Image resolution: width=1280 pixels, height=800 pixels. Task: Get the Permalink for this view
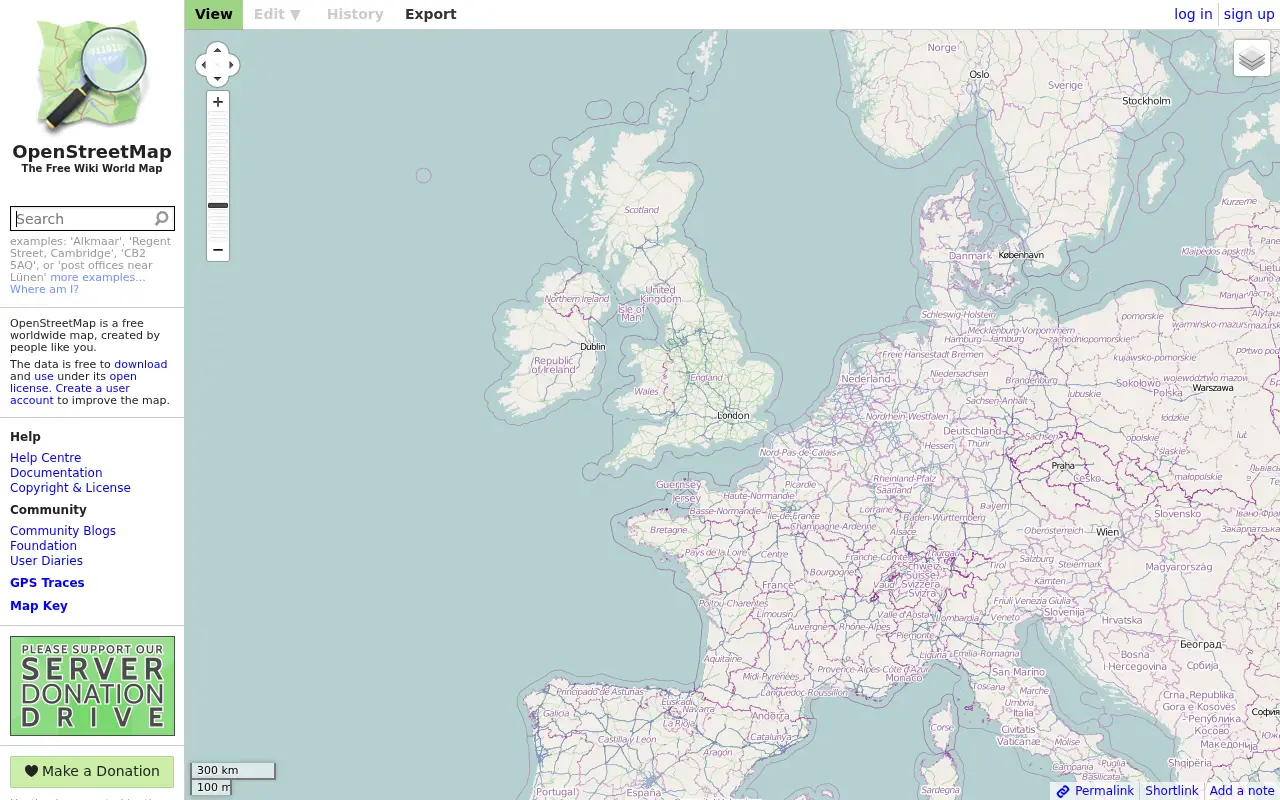(1104, 791)
